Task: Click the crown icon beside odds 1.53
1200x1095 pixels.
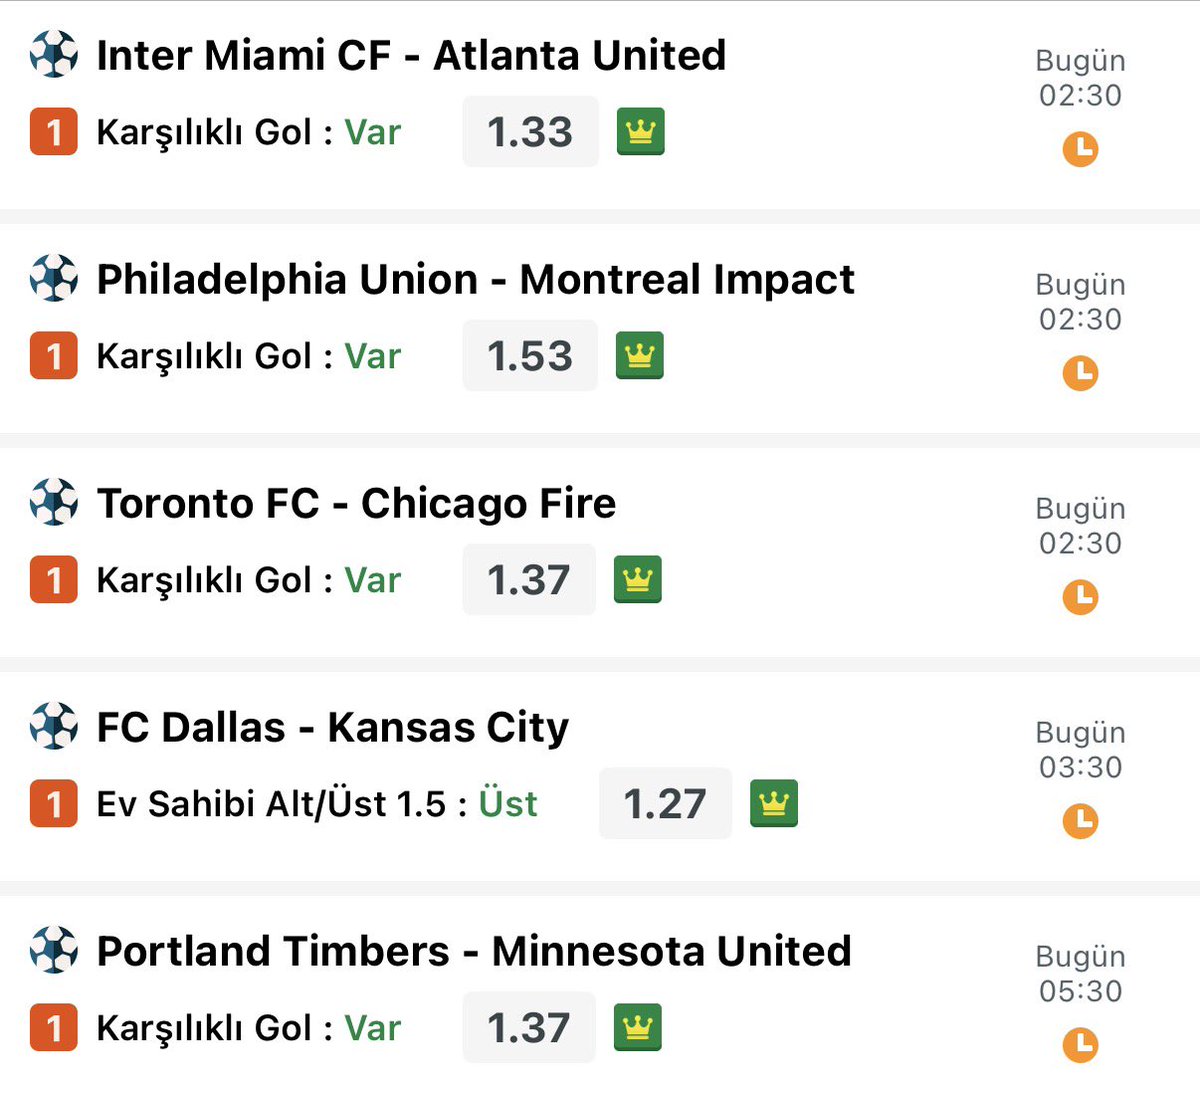Action: click(x=640, y=355)
